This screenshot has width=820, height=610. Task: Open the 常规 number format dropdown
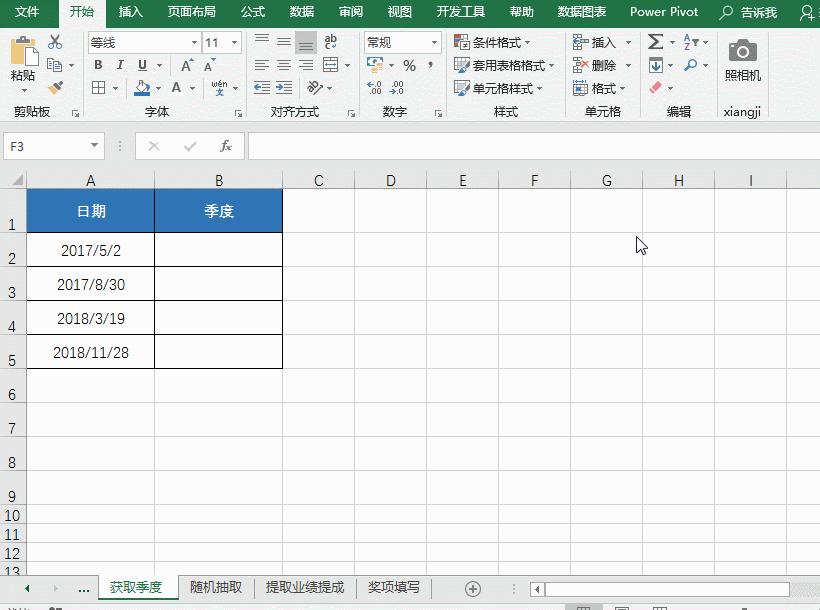(434, 42)
